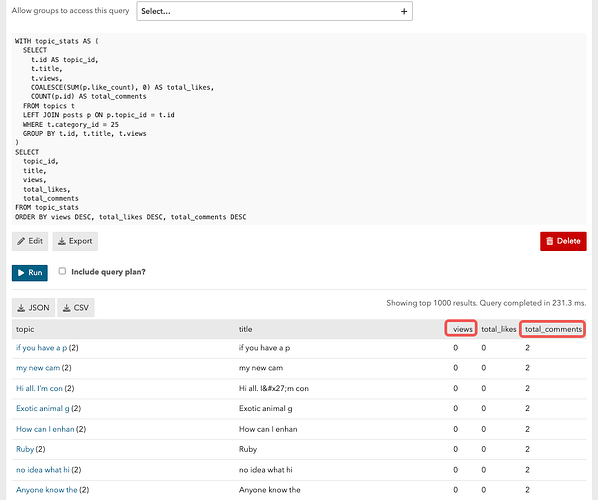
Task: Click title cell 'Exotic animal g'
Action: 265,408
